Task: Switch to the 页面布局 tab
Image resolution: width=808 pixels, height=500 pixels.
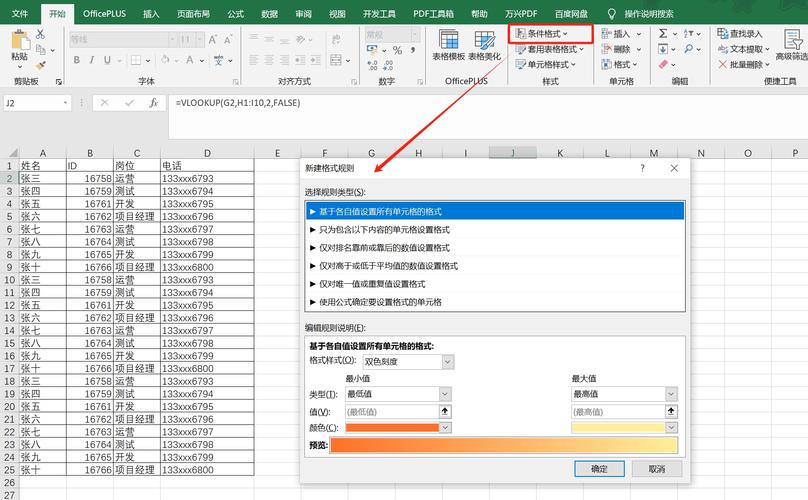Action: pos(193,13)
